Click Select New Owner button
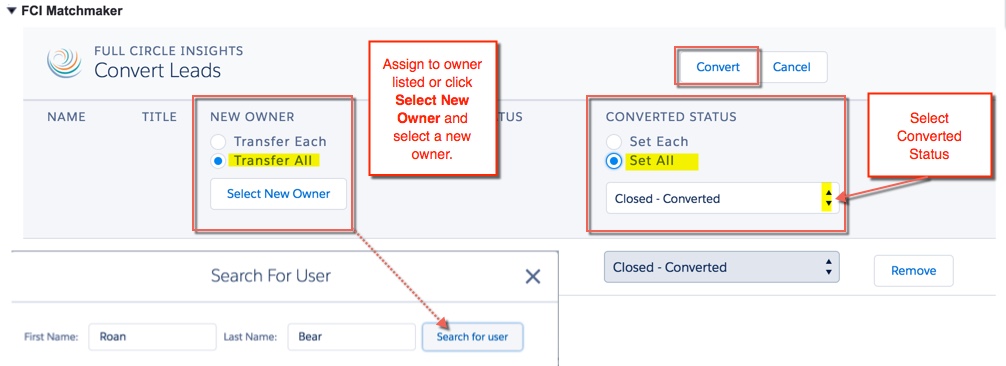1006x366 pixels. [x=278, y=193]
